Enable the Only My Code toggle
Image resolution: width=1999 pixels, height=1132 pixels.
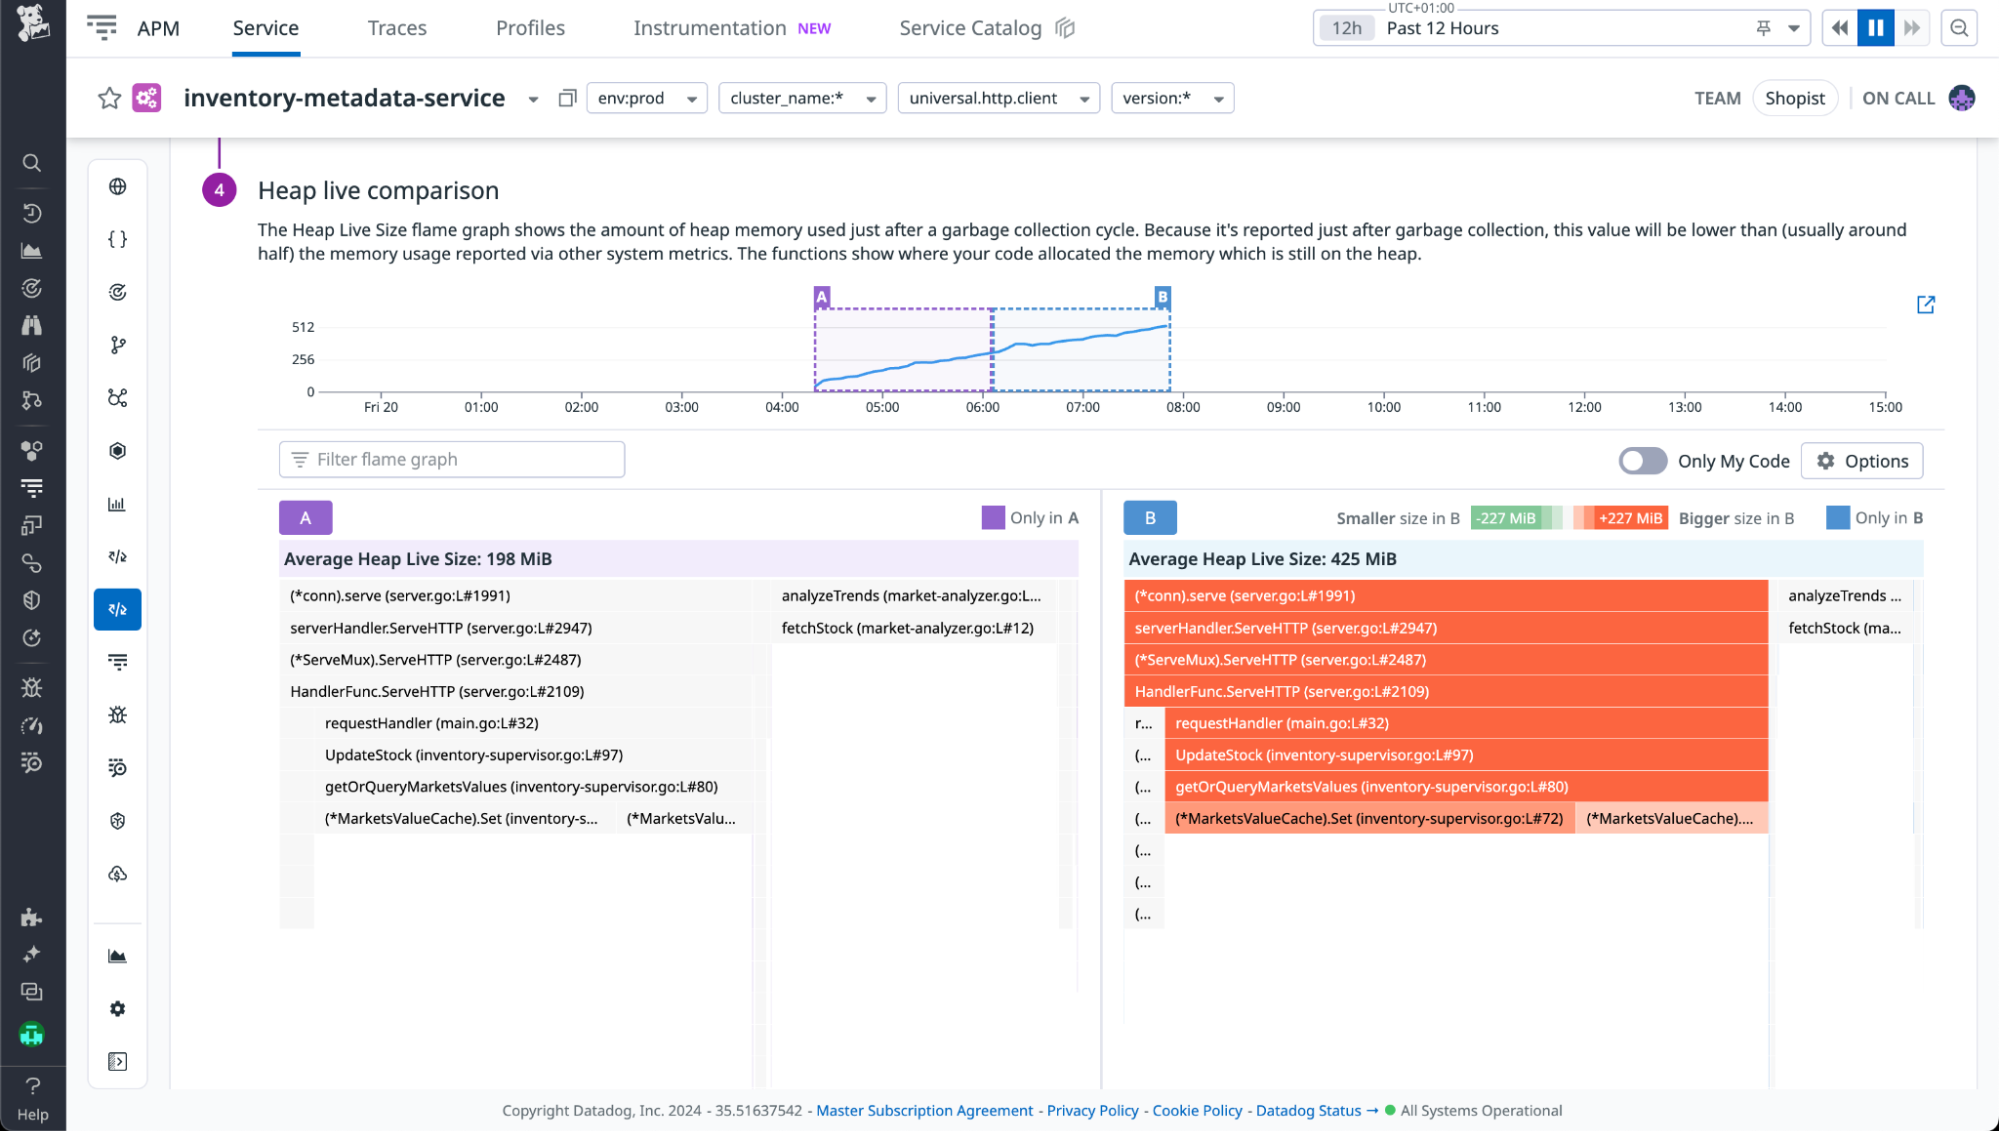point(1643,461)
